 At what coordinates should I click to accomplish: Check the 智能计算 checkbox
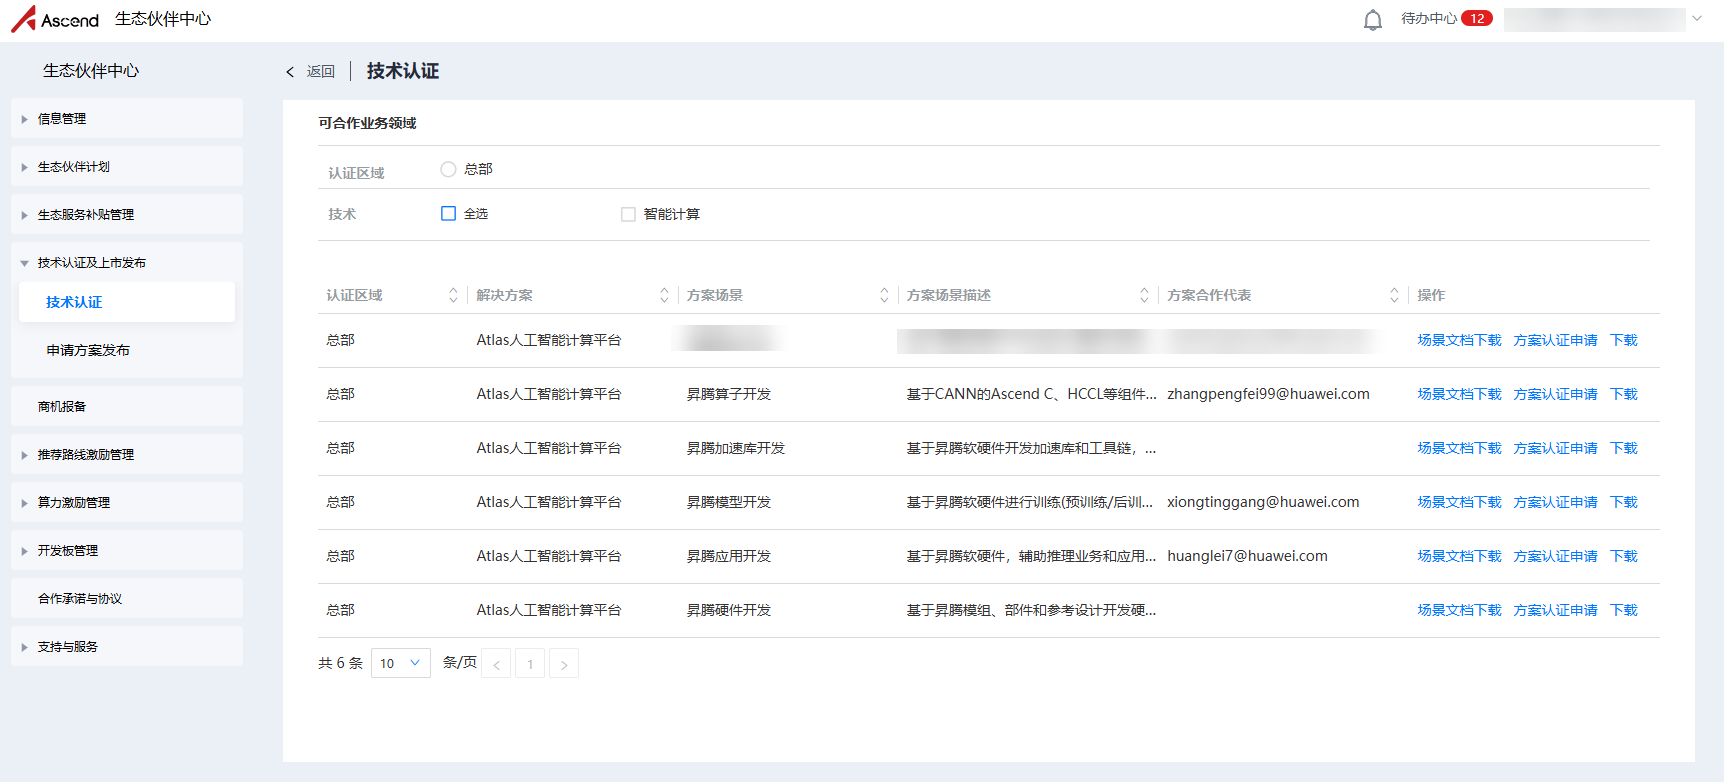(628, 214)
